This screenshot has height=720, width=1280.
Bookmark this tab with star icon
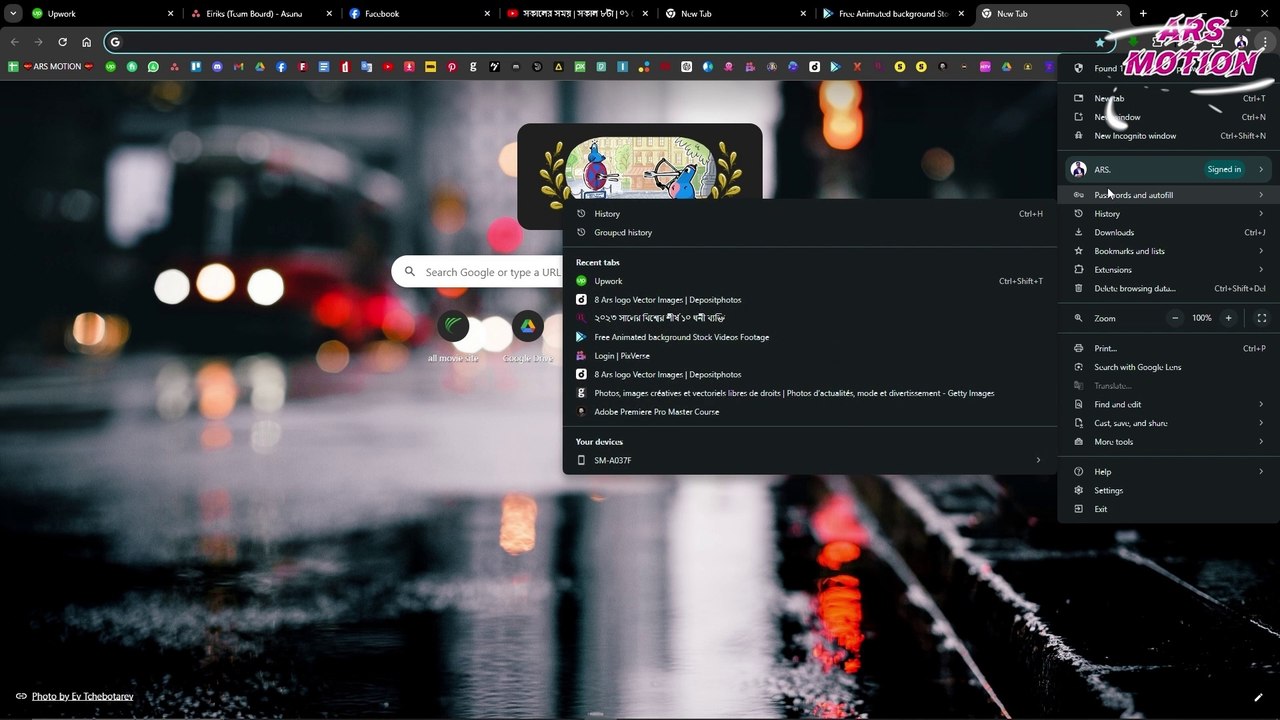click(1100, 42)
